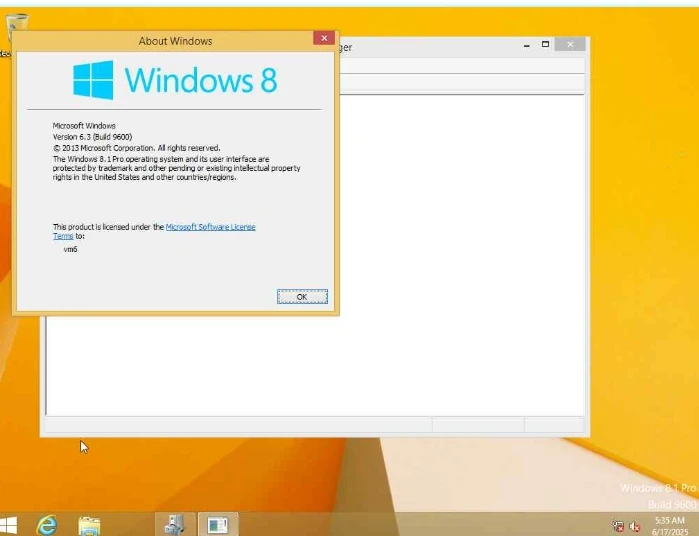Open the Start button on the taskbar
Image resolution: width=699 pixels, height=536 pixels.
pyautogui.click(x=8, y=526)
